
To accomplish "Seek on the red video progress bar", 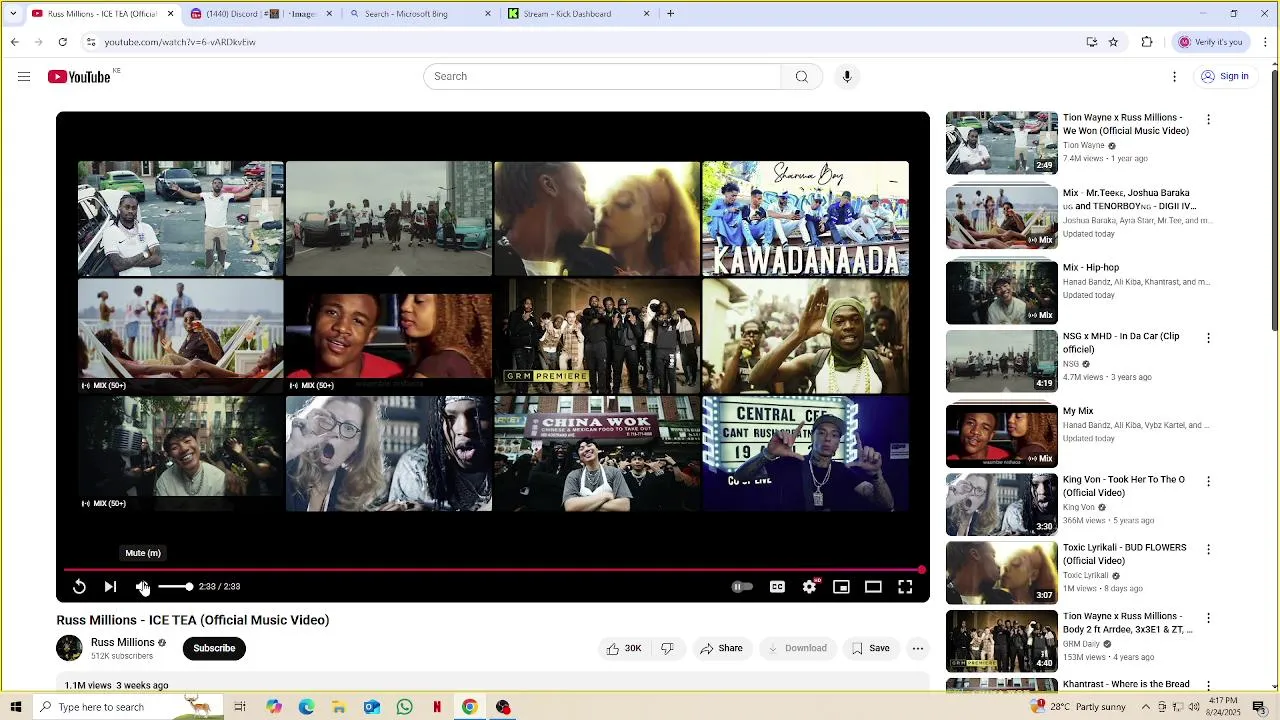I will coord(493,570).
